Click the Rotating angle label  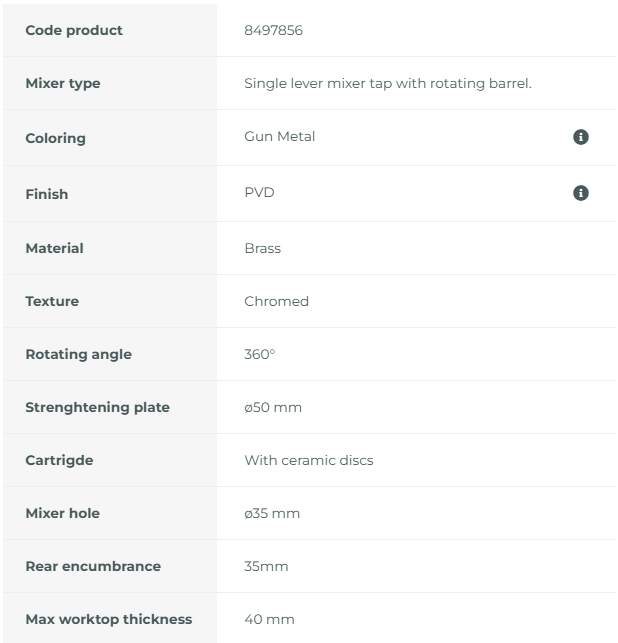tap(78, 354)
